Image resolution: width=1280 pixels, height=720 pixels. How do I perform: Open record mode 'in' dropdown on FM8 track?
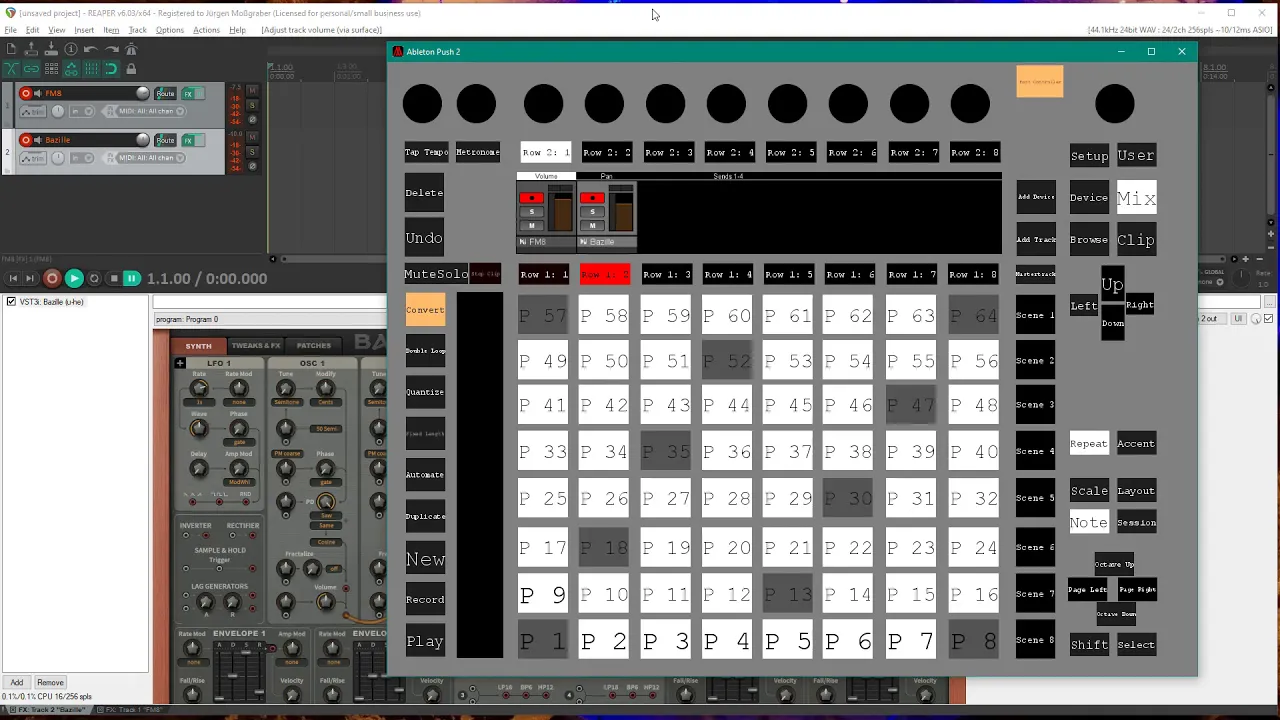(82, 111)
